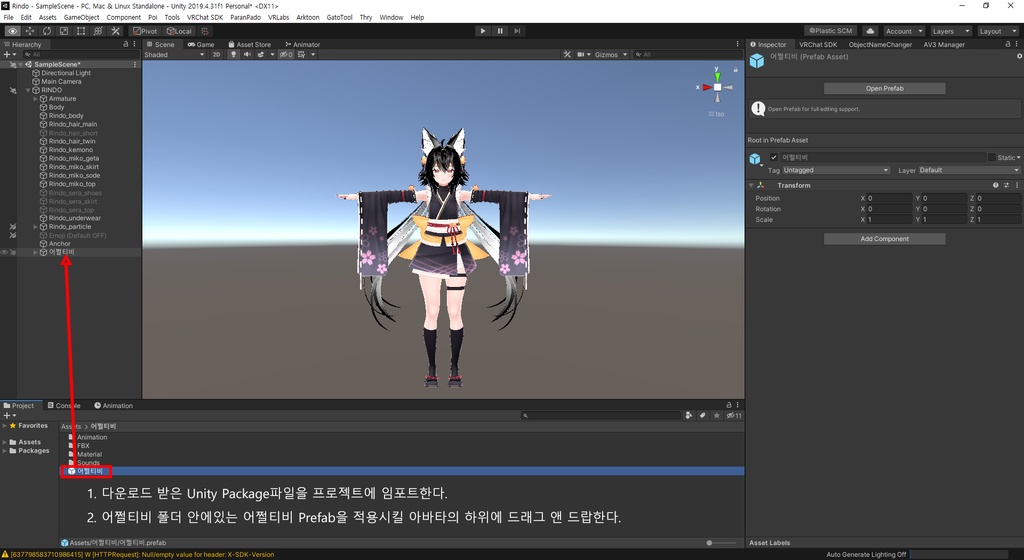Search by label icon in Project panel
Screen dimensions: 1024x560
click(703, 415)
